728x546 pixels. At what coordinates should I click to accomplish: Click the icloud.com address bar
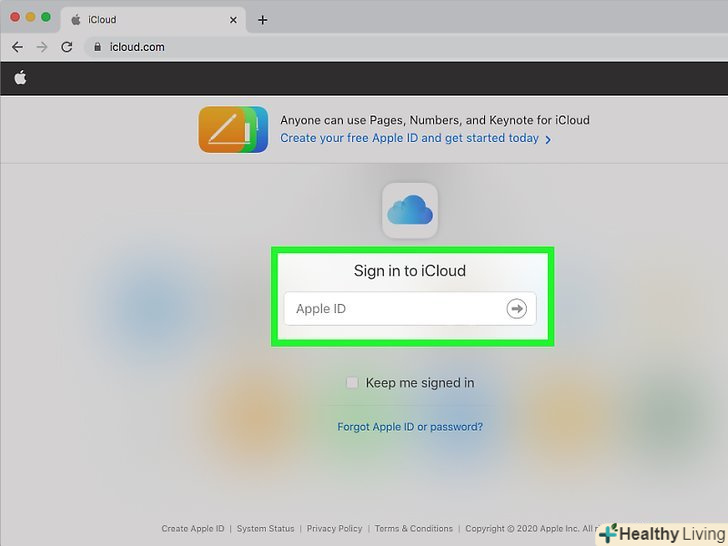404,47
